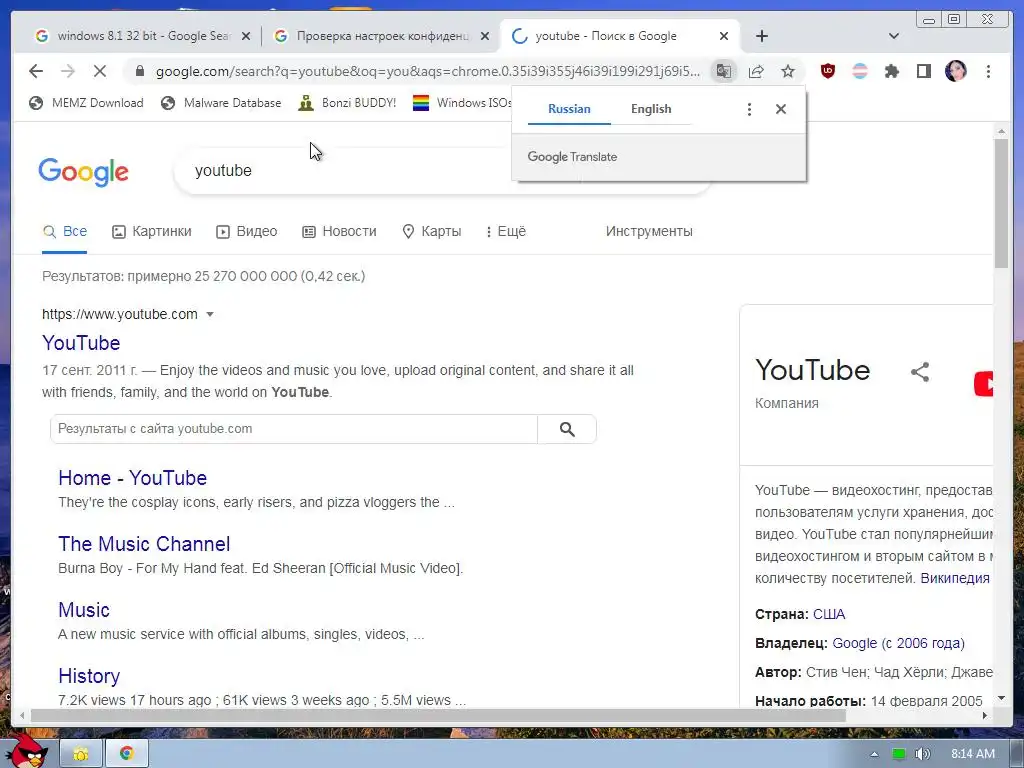
Task: Click the site search magnifier button
Action: pyautogui.click(x=567, y=429)
